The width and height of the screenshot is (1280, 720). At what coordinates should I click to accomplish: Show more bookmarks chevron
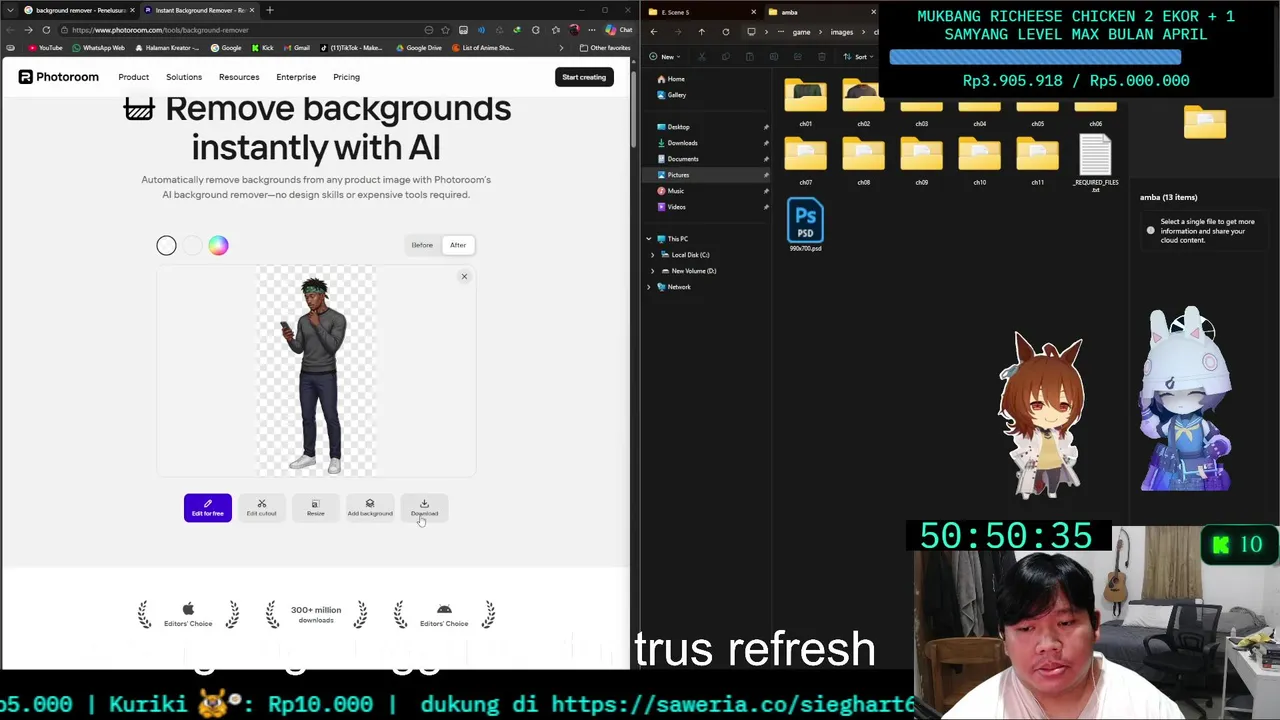[560, 47]
